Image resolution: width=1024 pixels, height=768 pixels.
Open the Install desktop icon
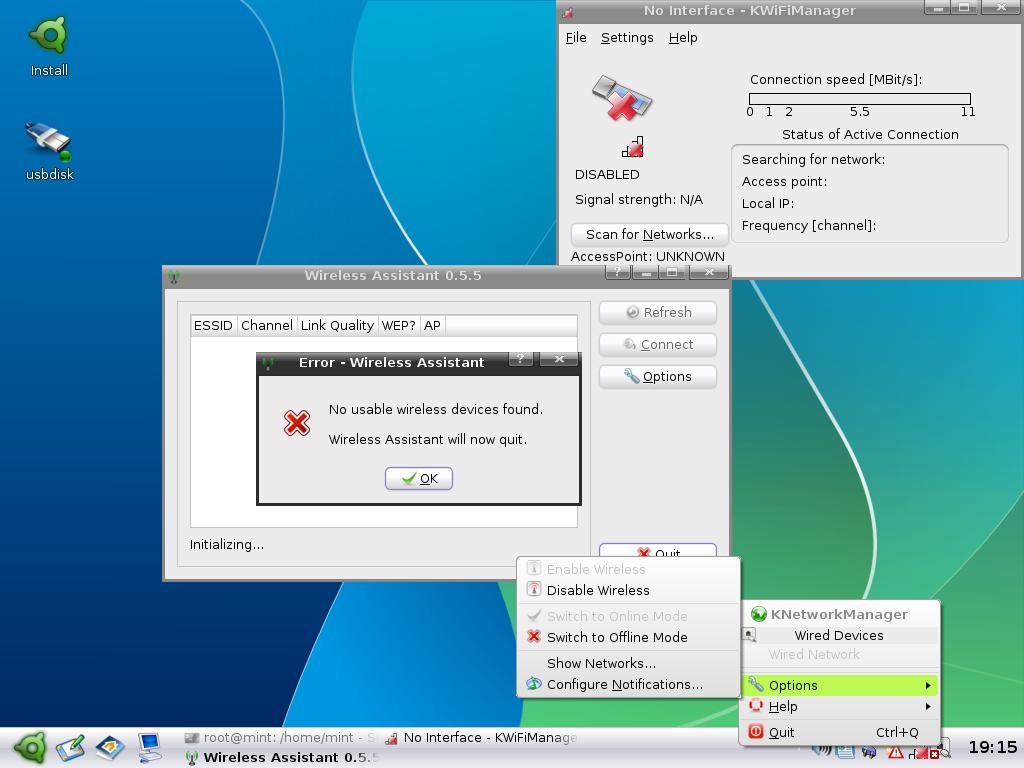(x=49, y=46)
